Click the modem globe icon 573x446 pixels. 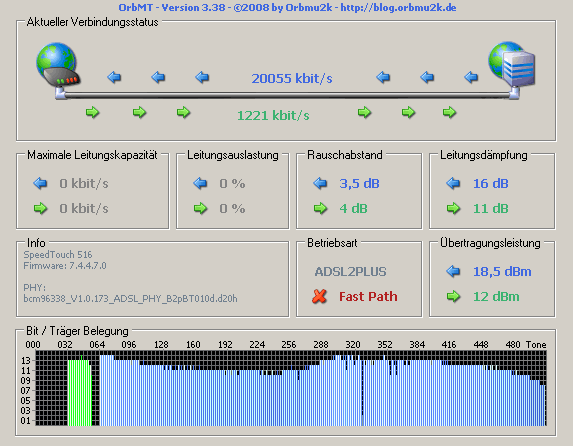click(x=58, y=65)
